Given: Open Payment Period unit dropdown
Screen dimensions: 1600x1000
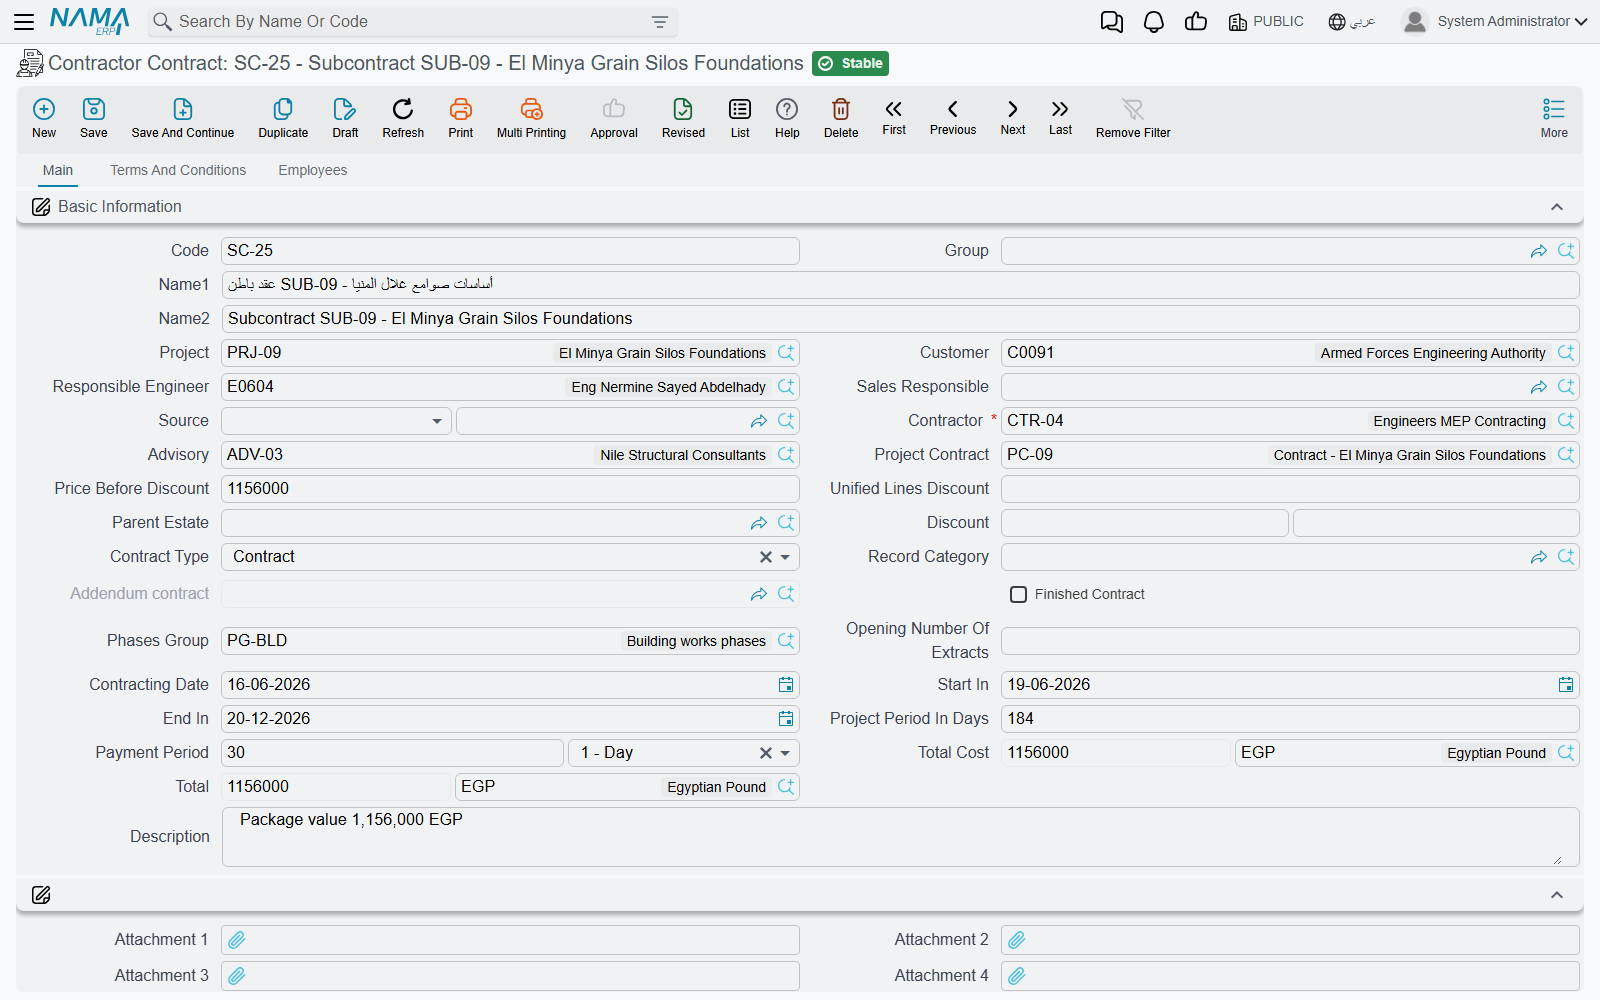Looking at the screenshot, I should click(x=785, y=753).
